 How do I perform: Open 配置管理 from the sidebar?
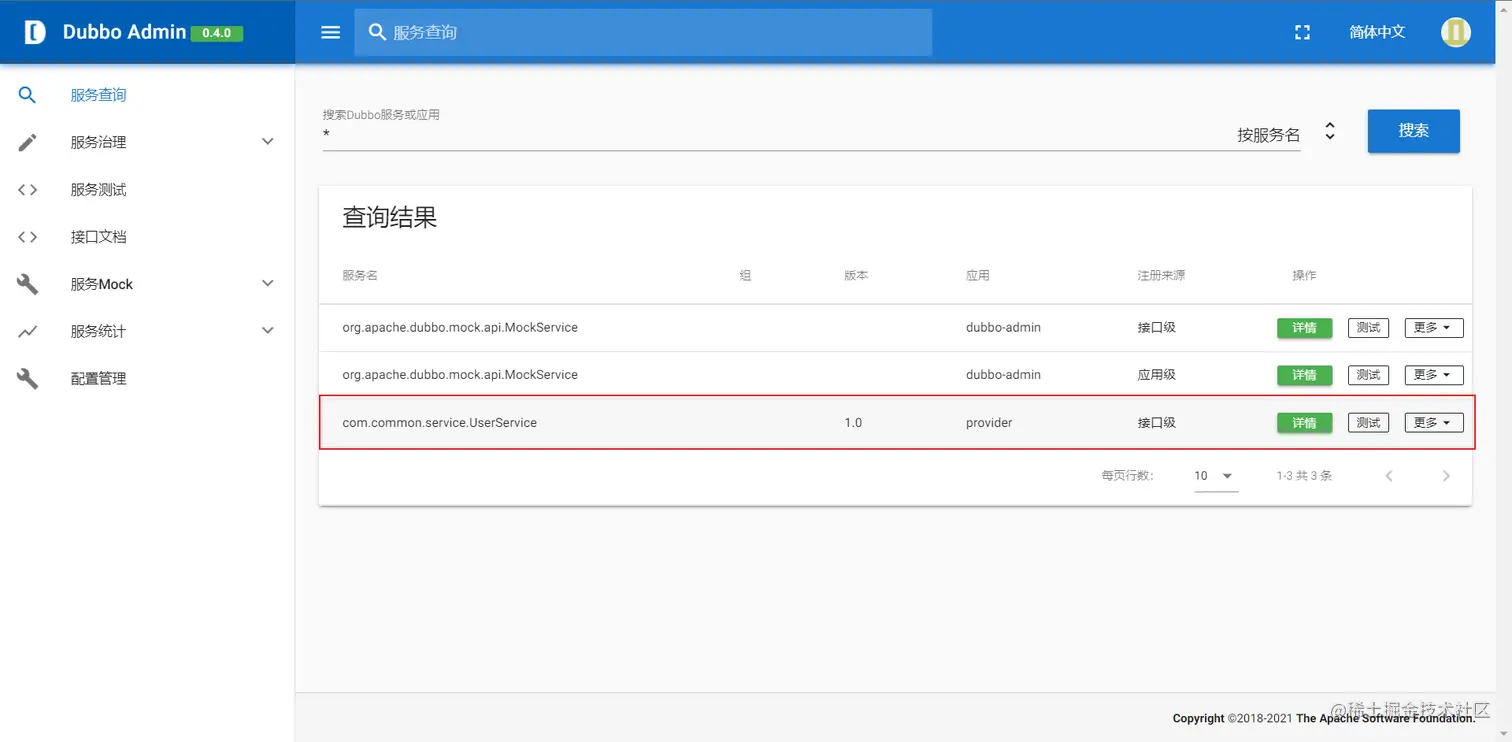[98, 379]
